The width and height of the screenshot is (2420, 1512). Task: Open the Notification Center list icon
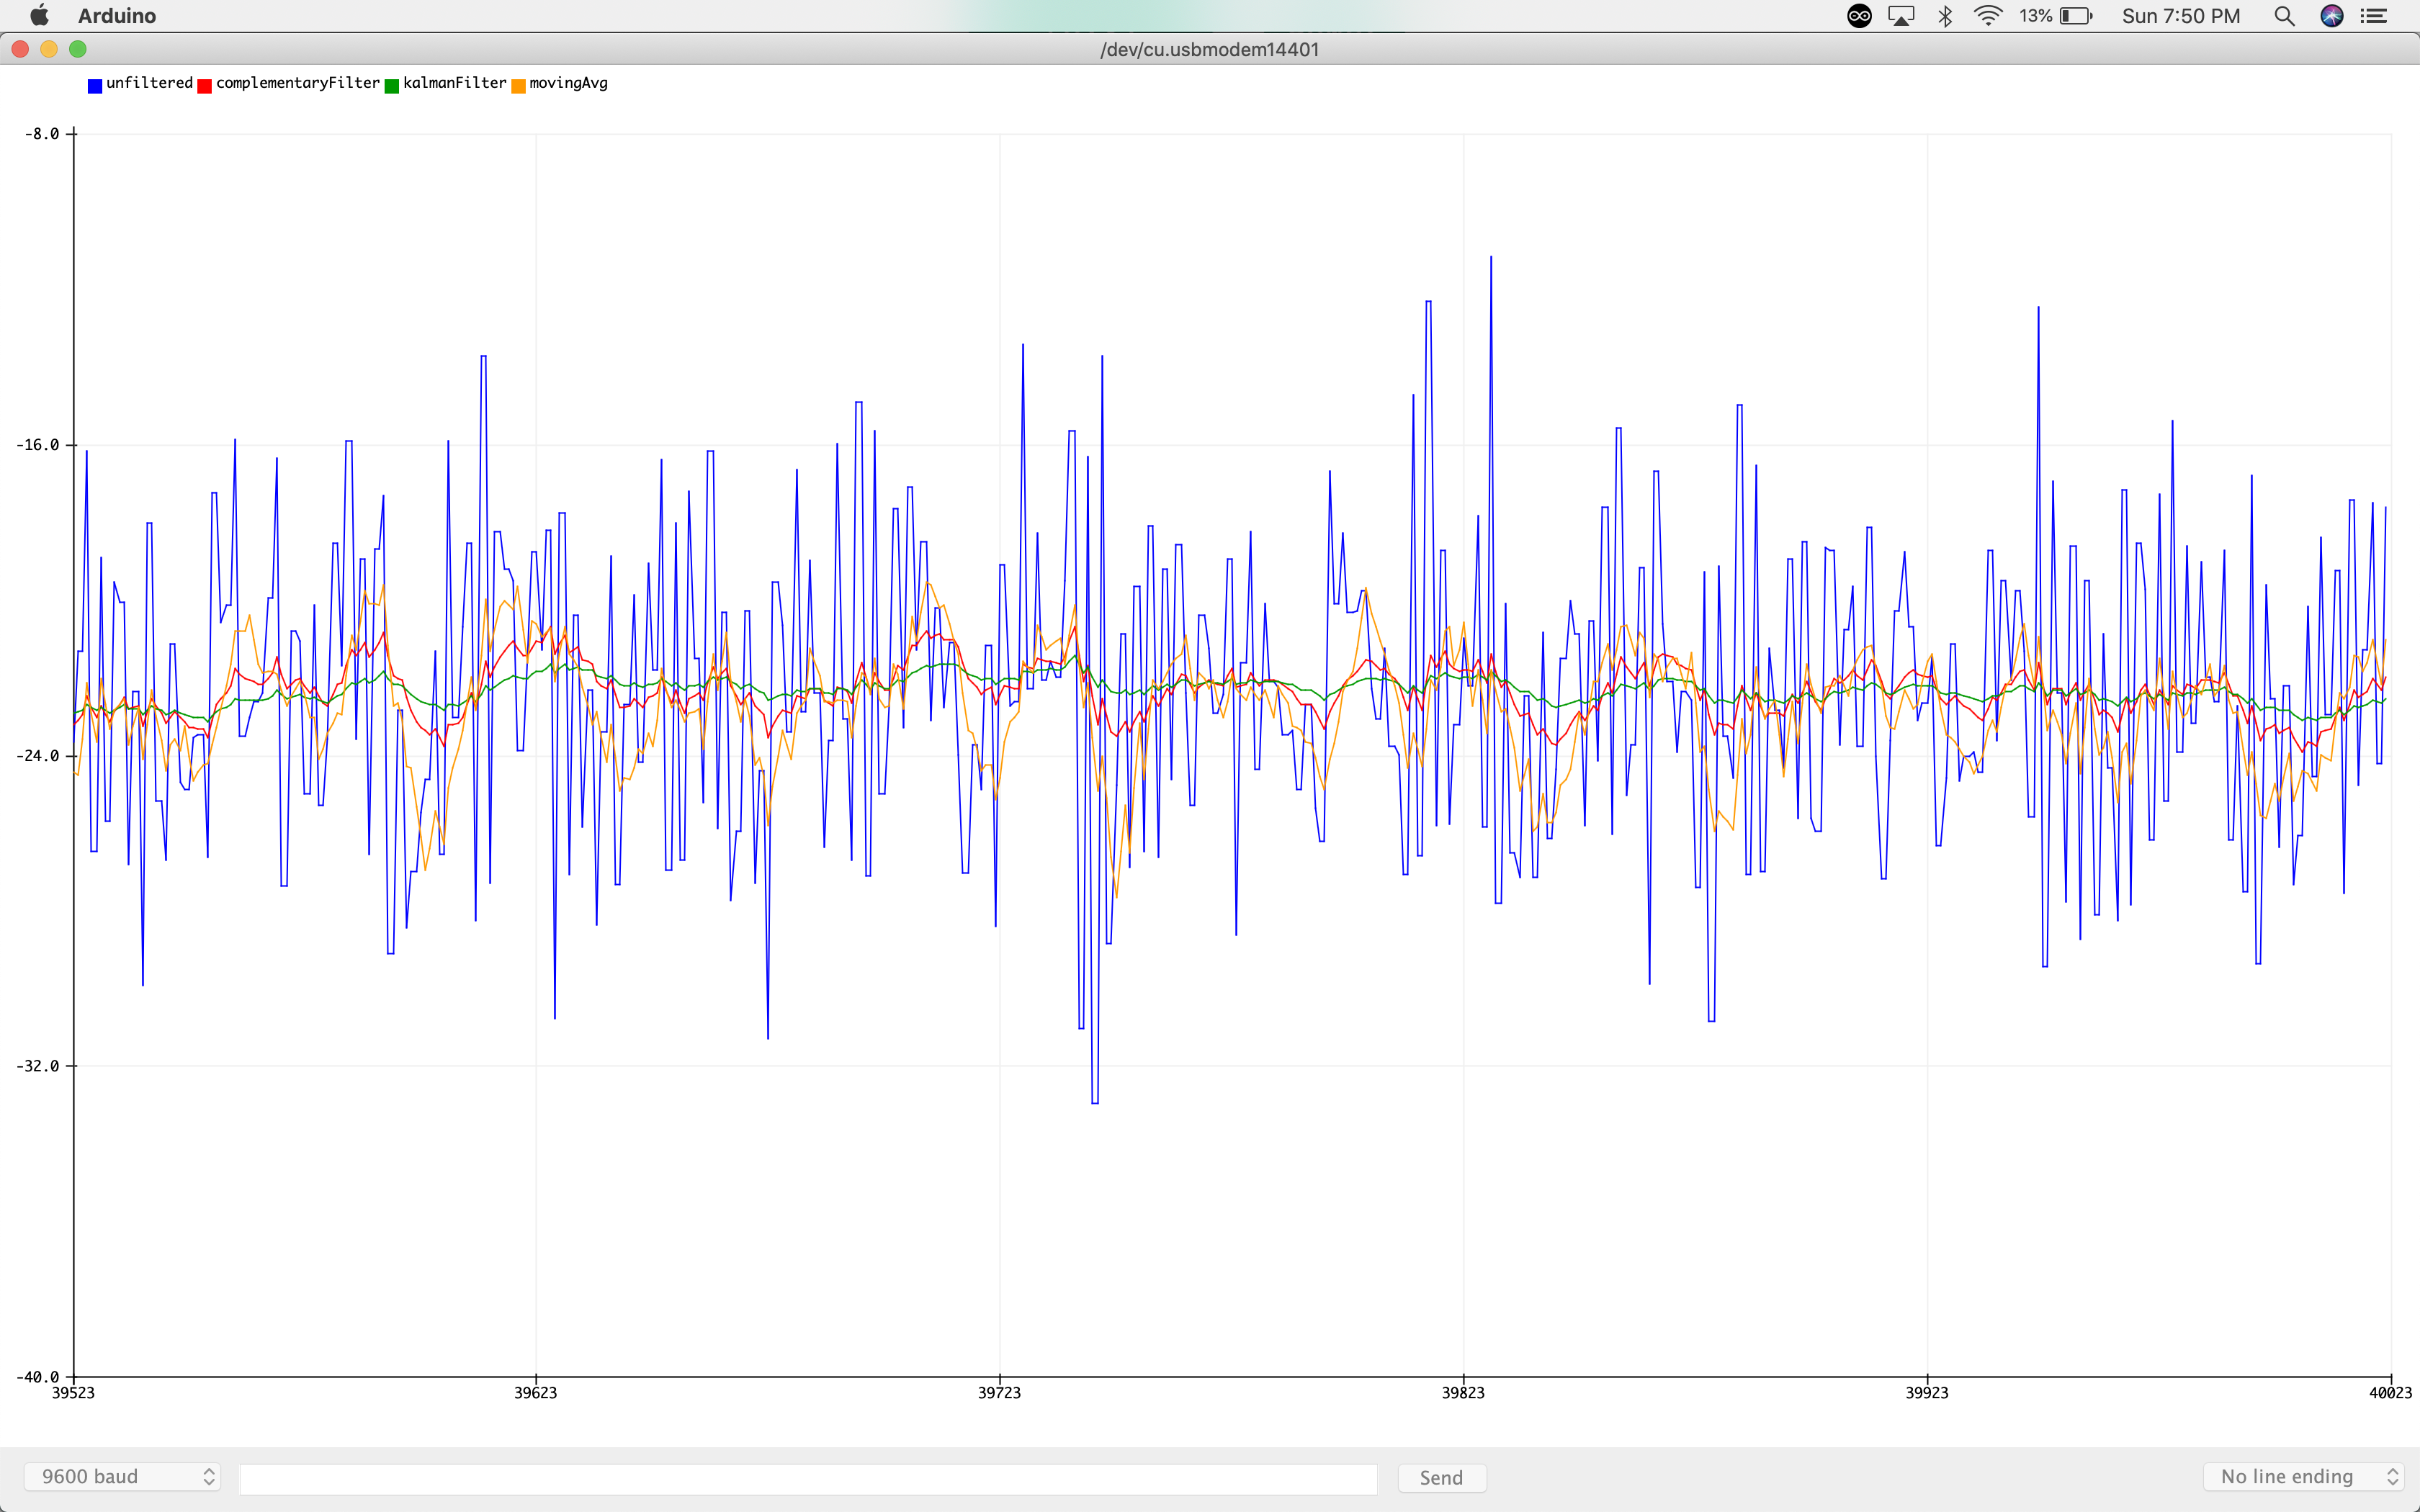[x=2374, y=16]
